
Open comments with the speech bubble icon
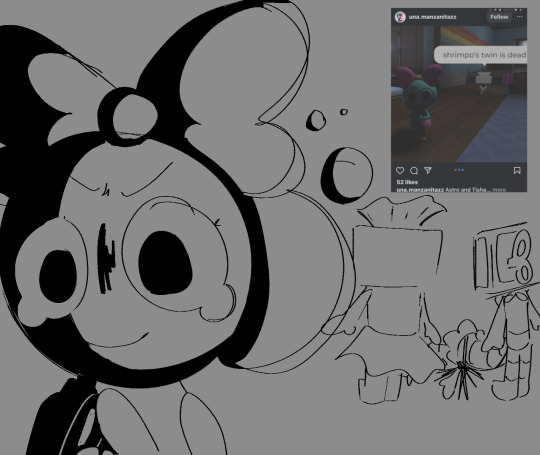pyautogui.click(x=414, y=170)
